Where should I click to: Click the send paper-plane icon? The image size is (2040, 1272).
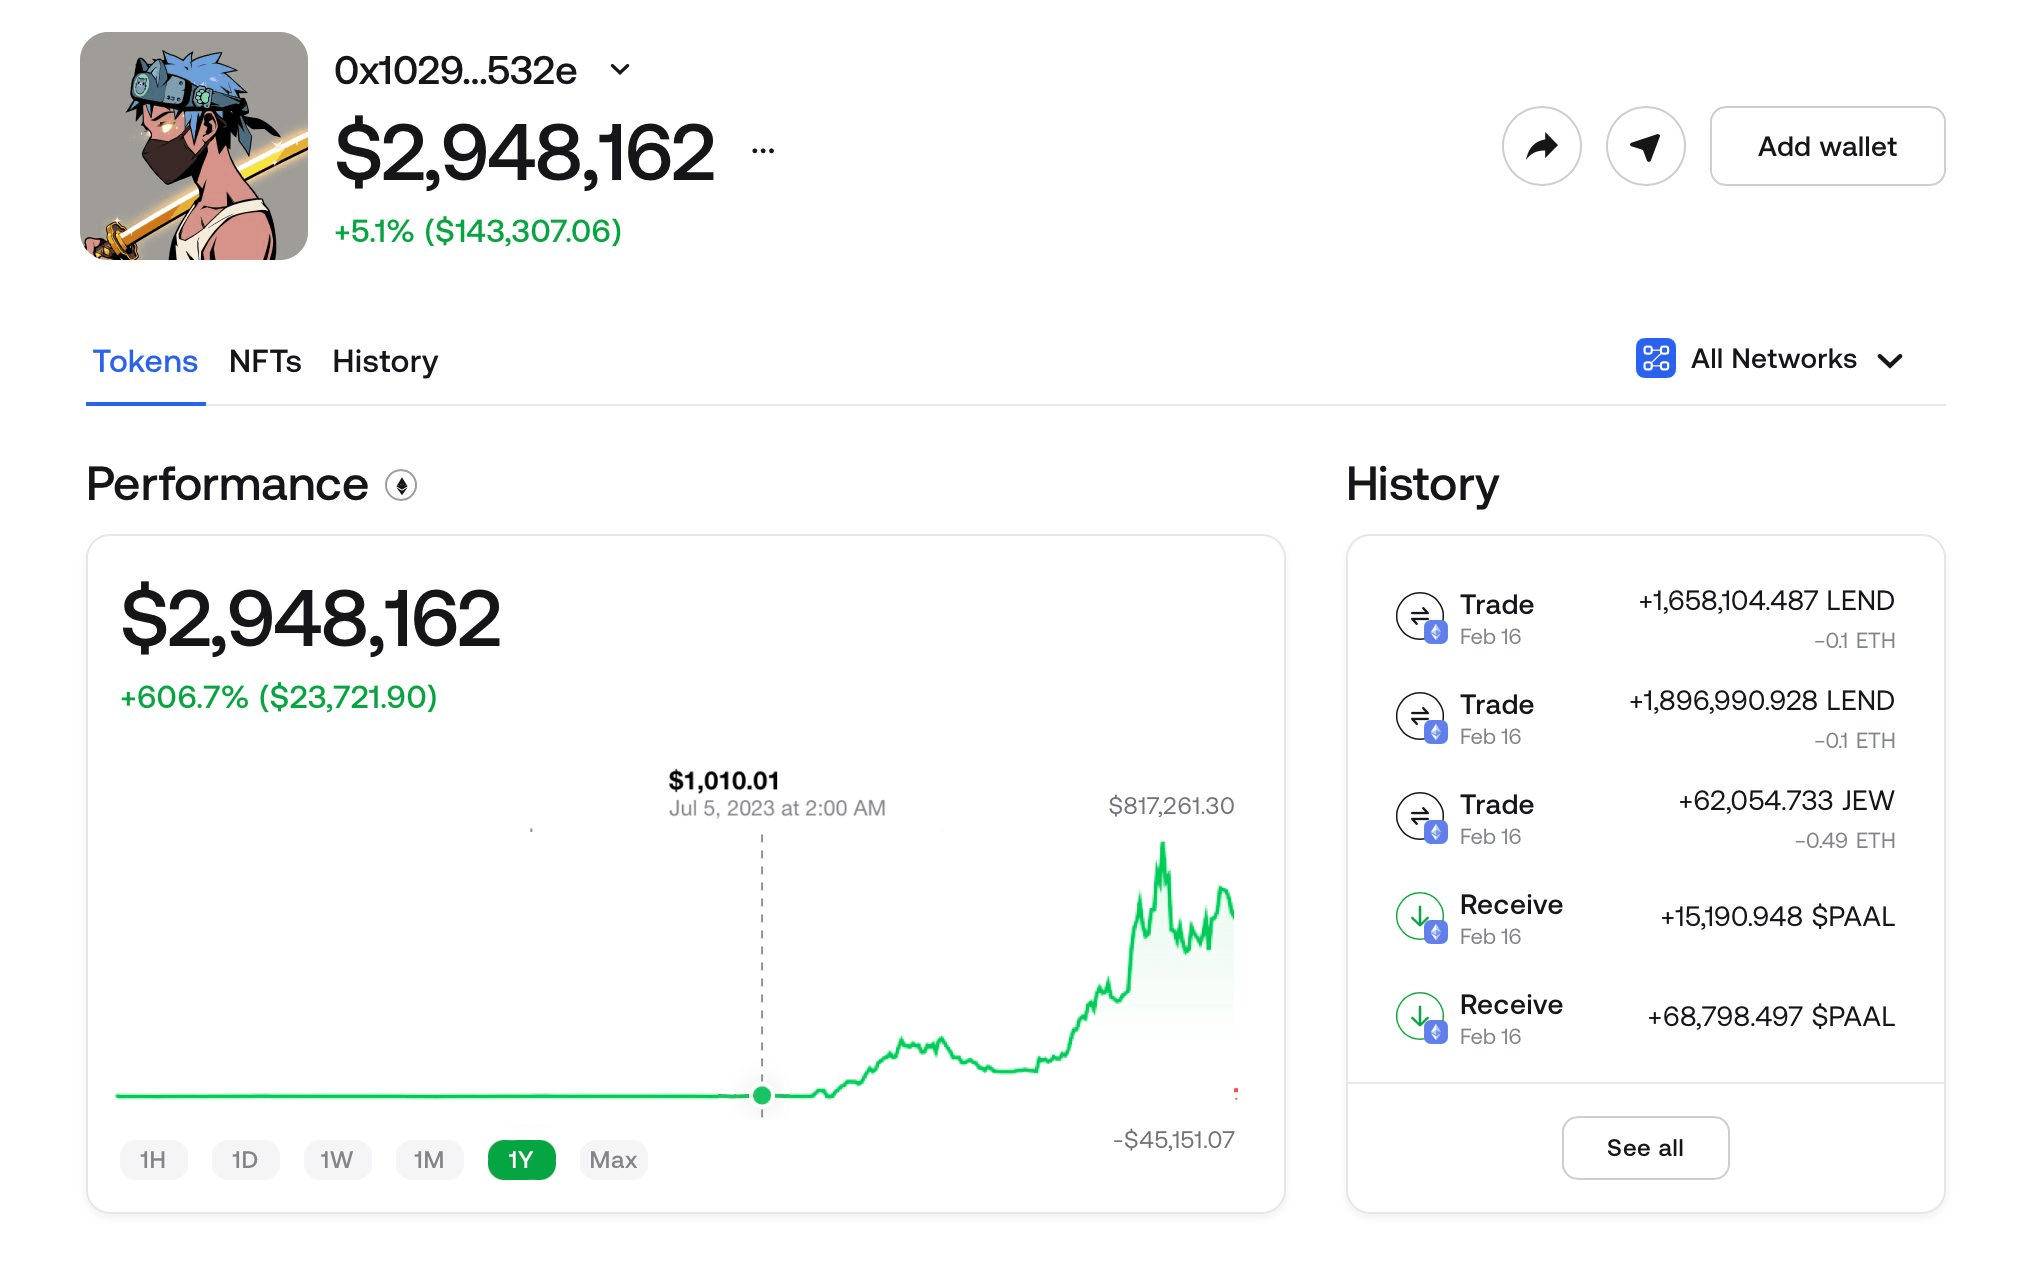click(1645, 146)
